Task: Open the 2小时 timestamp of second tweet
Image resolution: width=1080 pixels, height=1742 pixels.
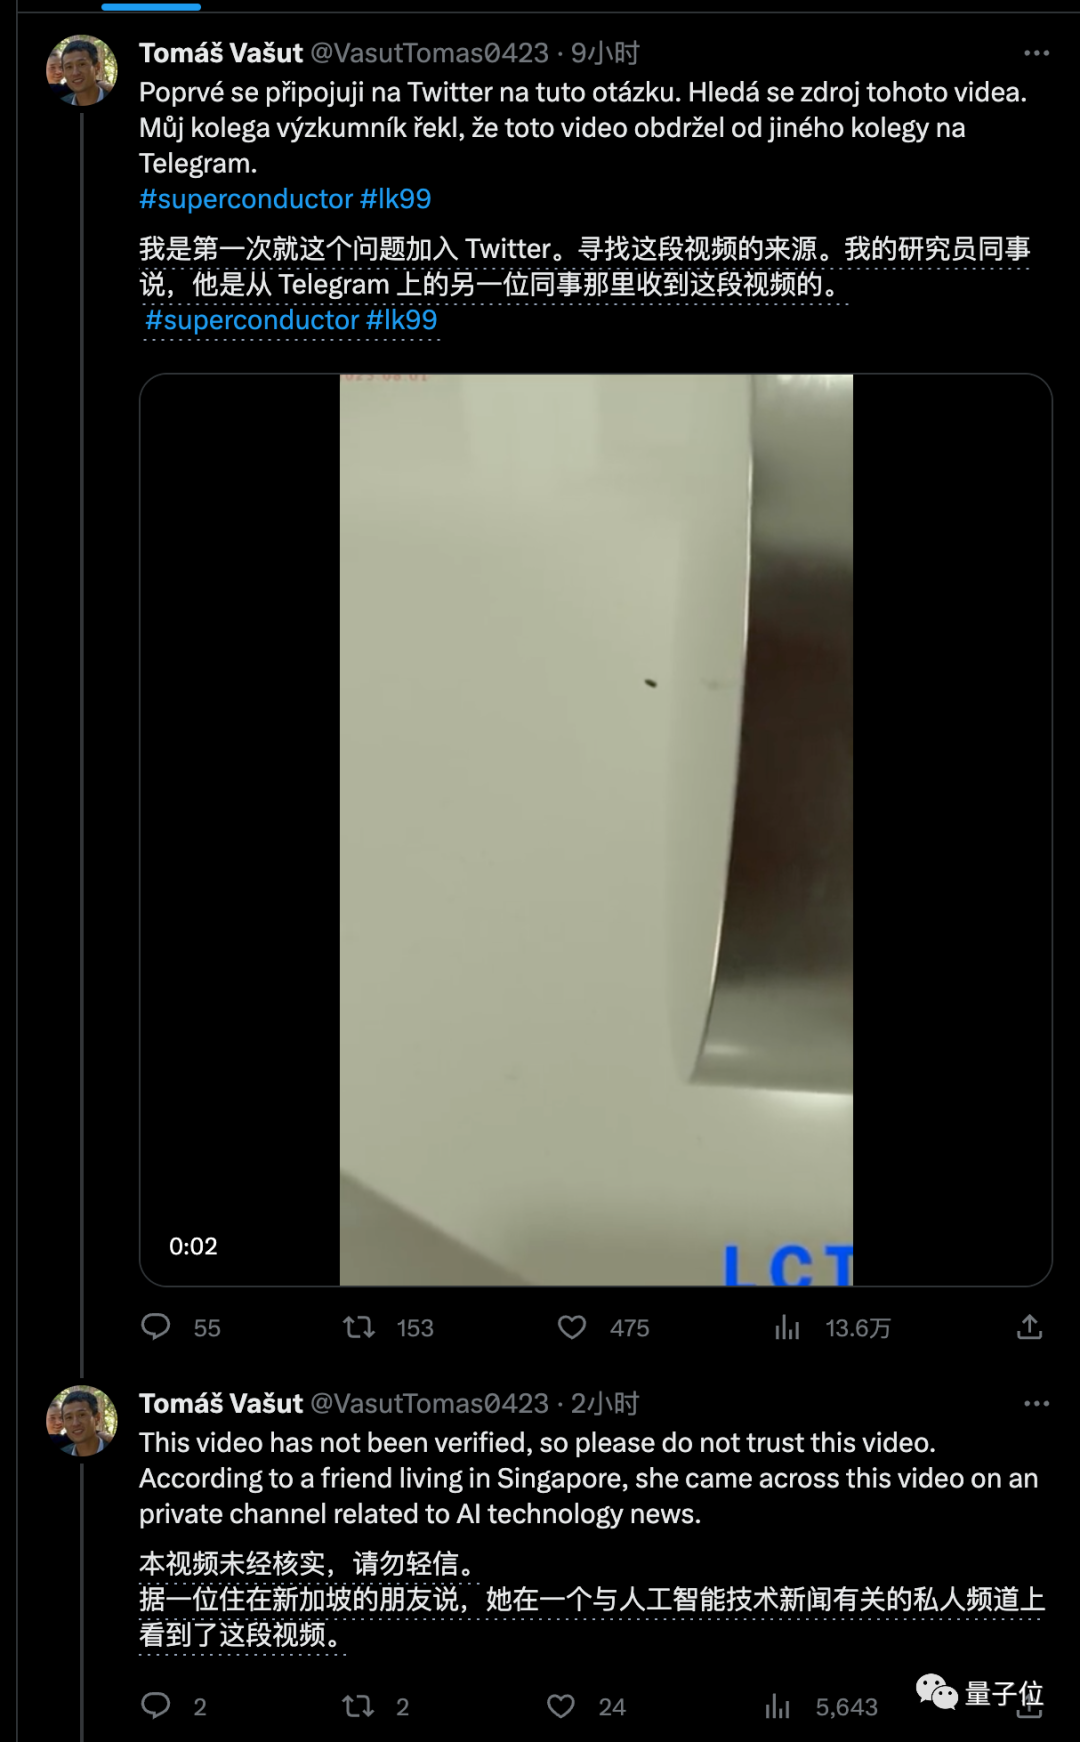Action: 605,1403
